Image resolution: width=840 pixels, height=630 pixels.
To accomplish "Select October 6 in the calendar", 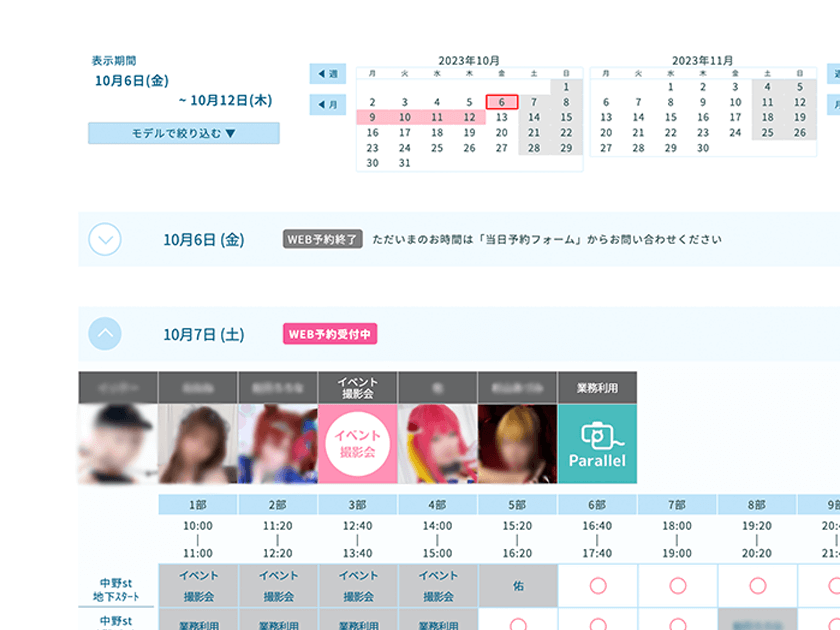I will pos(502,102).
